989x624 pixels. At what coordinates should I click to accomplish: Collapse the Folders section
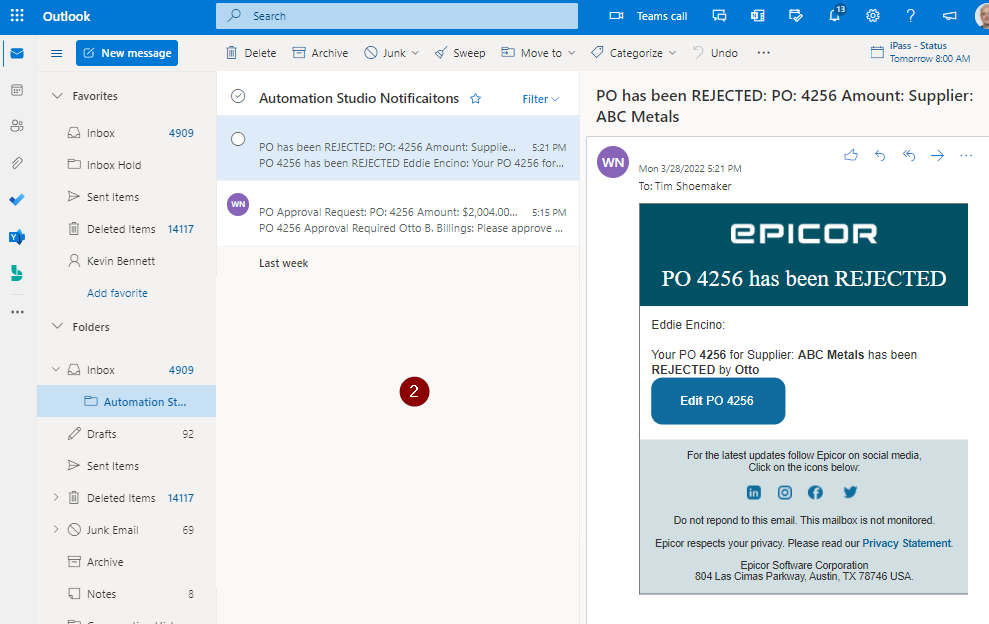coord(57,326)
